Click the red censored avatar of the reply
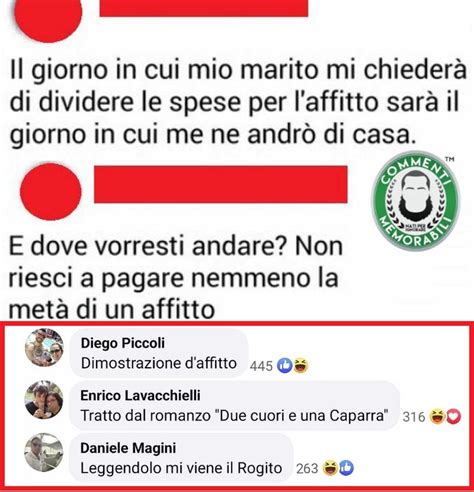The height and width of the screenshot is (492, 474). pyautogui.click(x=51, y=191)
